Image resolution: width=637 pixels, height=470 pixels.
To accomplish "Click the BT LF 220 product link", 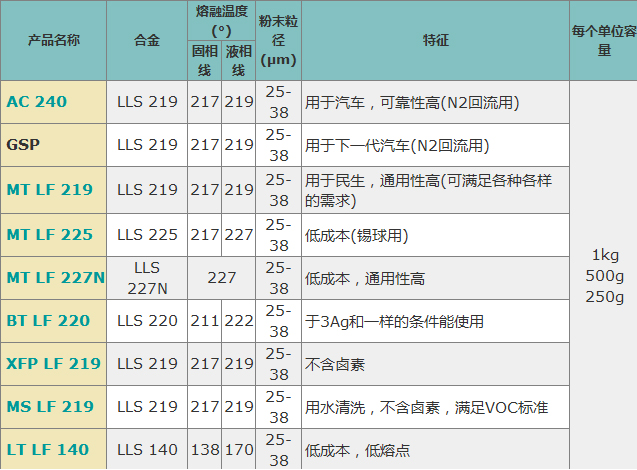I will click(47, 321).
